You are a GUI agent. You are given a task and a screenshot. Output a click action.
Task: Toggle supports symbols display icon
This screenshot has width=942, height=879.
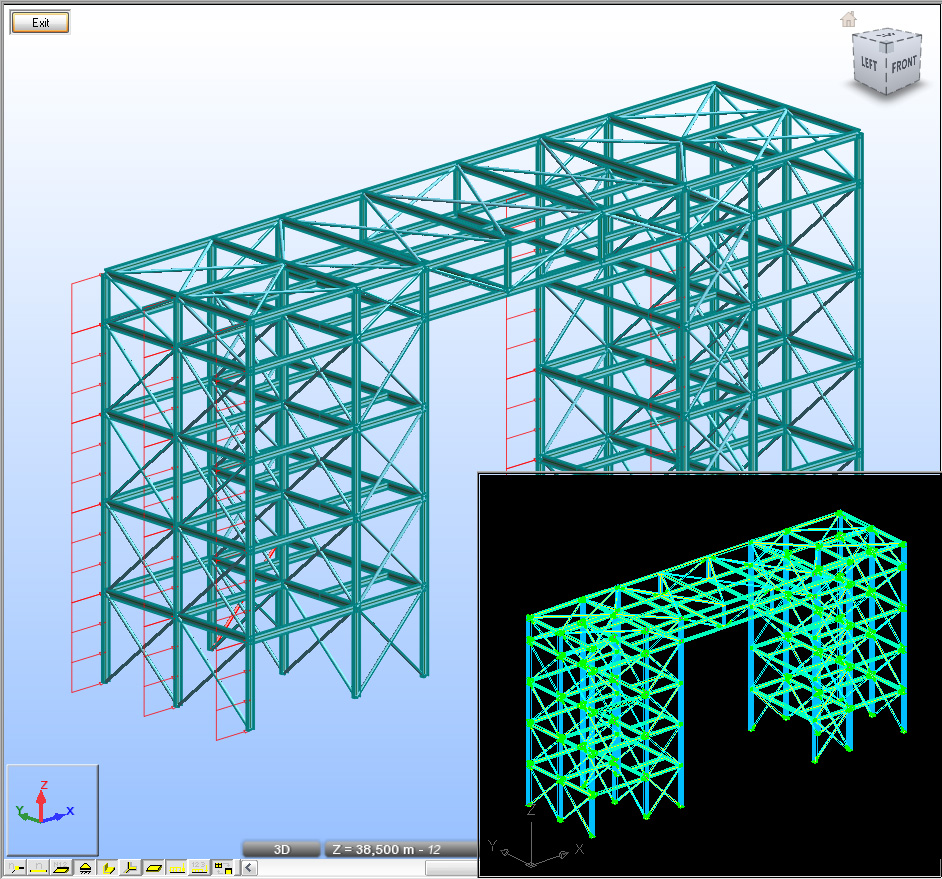click(85, 868)
